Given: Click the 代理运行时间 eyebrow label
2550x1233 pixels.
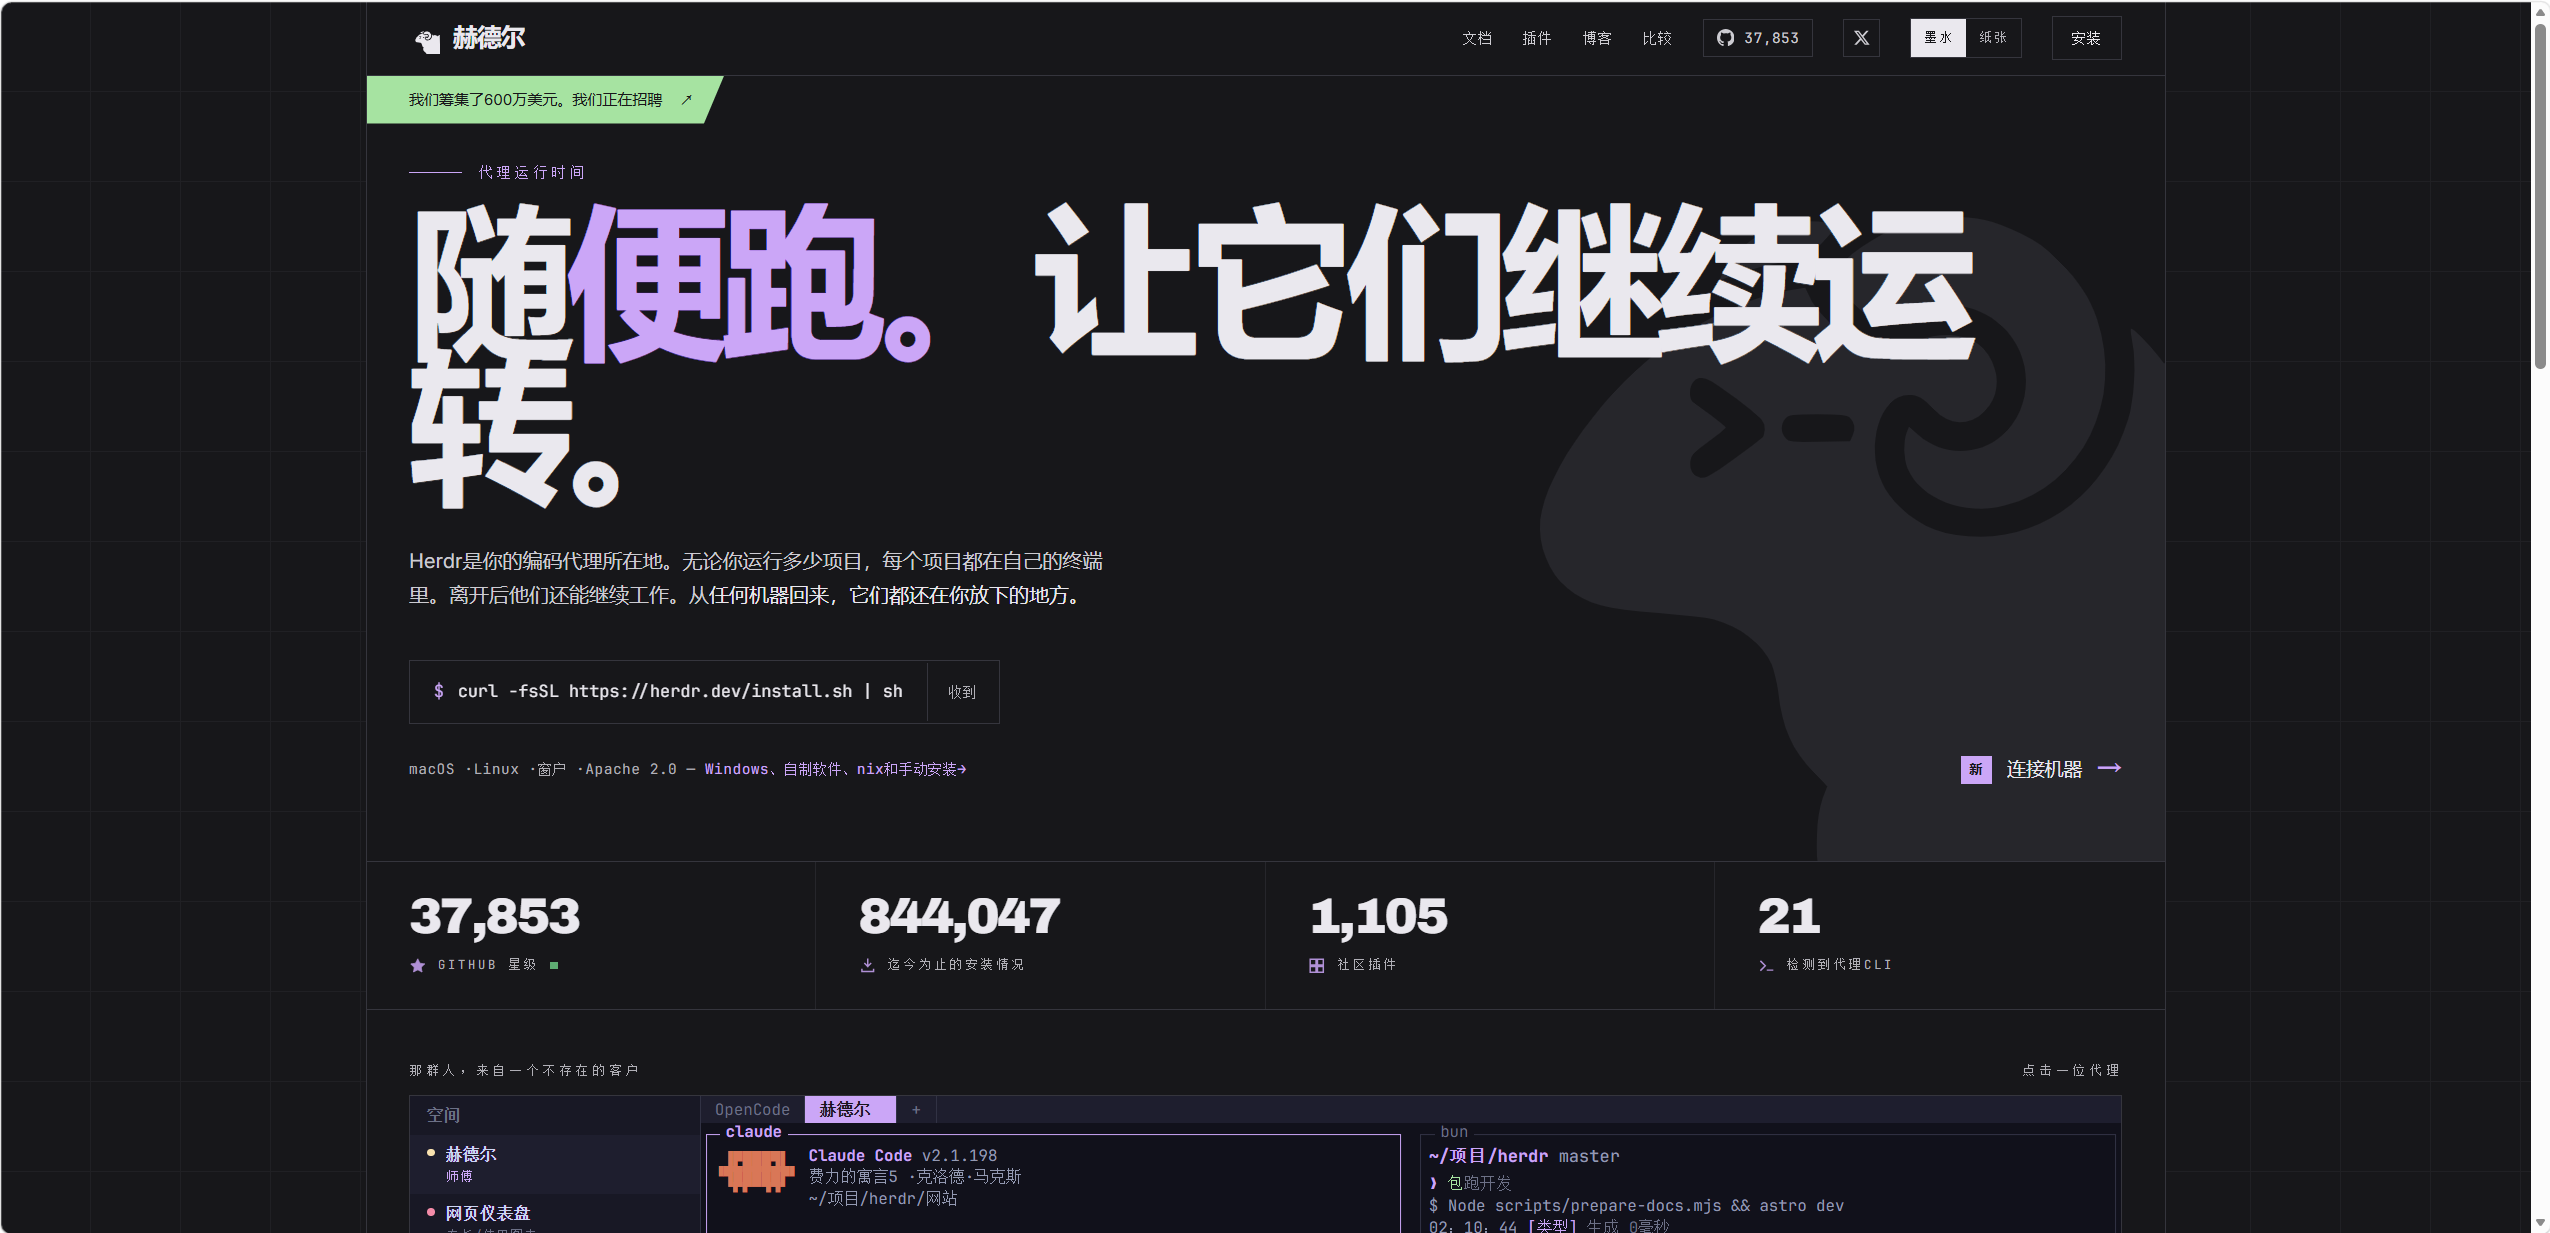Looking at the screenshot, I should (531, 173).
